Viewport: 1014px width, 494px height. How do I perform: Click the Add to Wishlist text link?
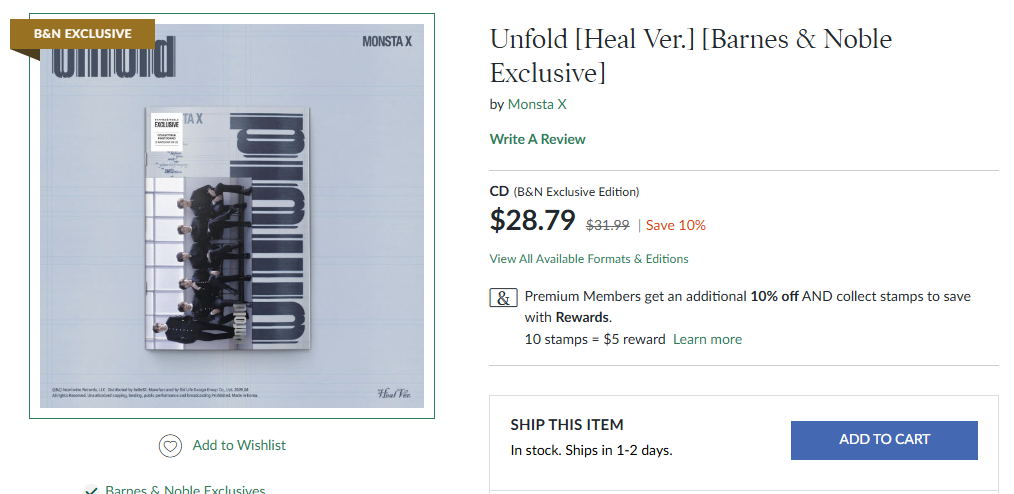pyautogui.click(x=239, y=445)
